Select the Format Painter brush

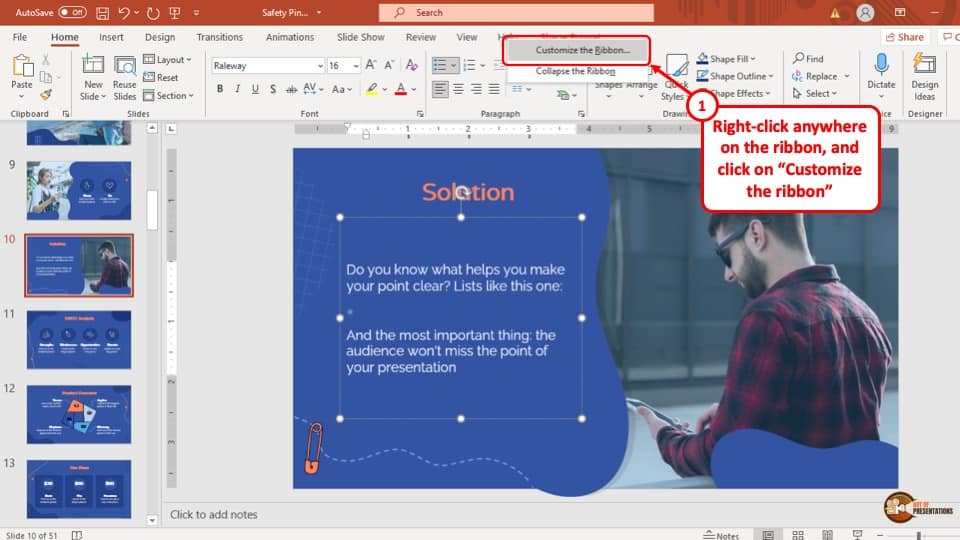(x=46, y=95)
